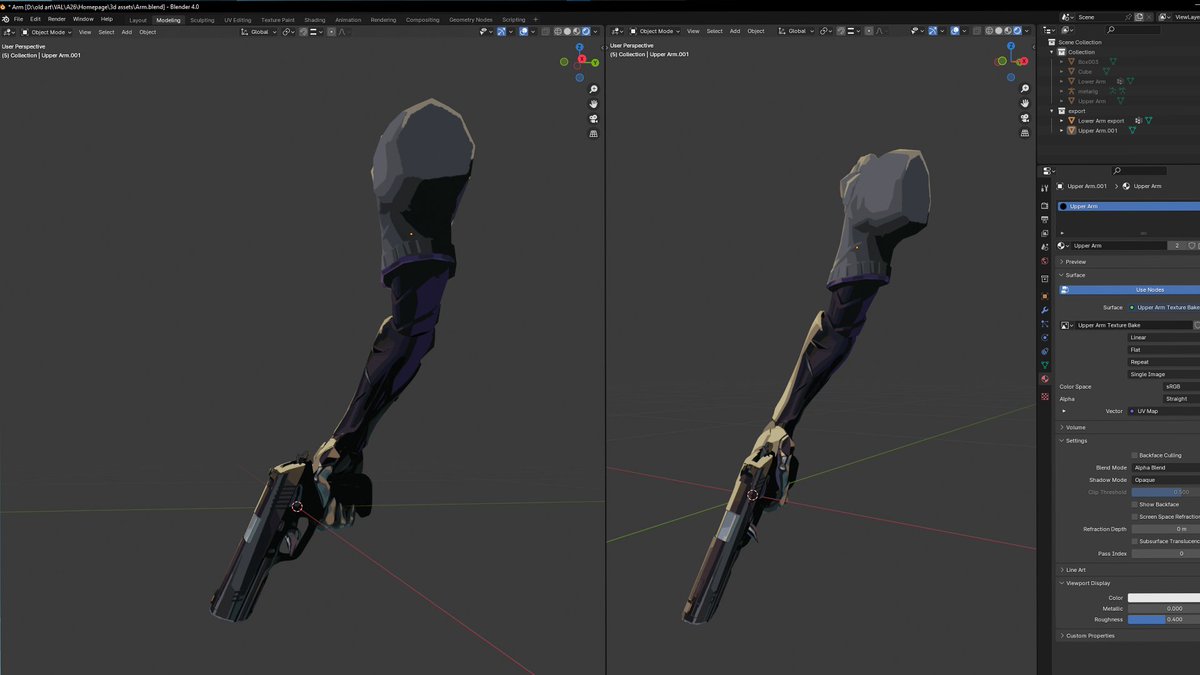Expand the Custom Properties panel

pyautogui.click(x=1089, y=635)
